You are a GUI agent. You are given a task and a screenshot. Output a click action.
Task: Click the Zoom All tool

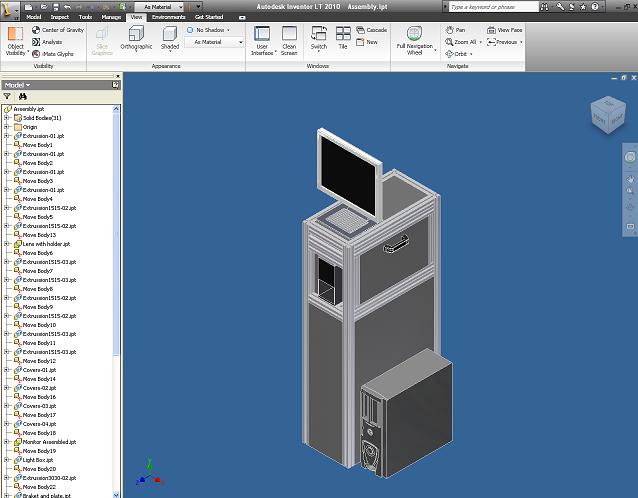point(461,42)
